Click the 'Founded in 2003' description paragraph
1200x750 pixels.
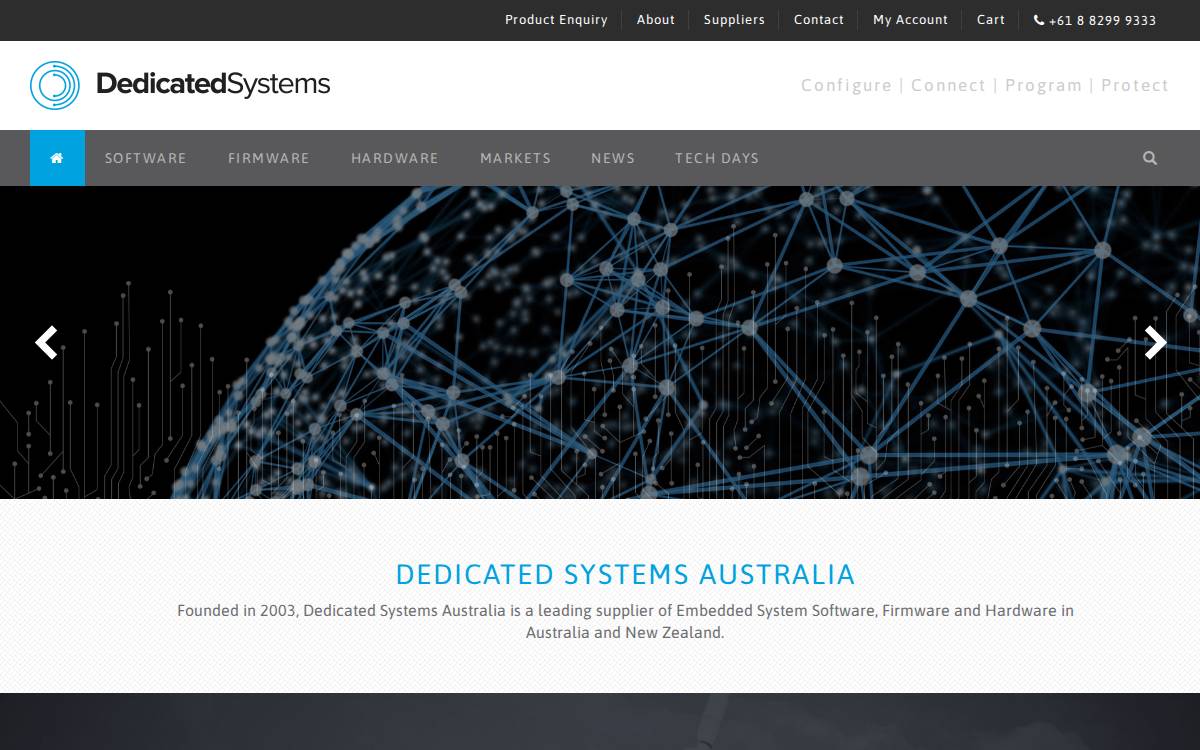click(x=625, y=621)
